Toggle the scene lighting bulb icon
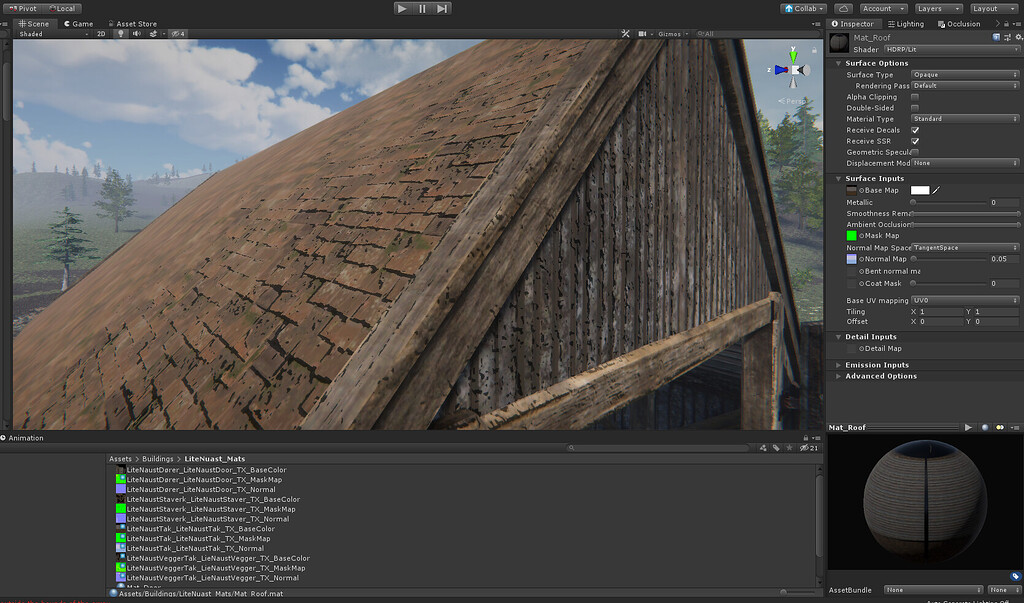 click(121, 33)
